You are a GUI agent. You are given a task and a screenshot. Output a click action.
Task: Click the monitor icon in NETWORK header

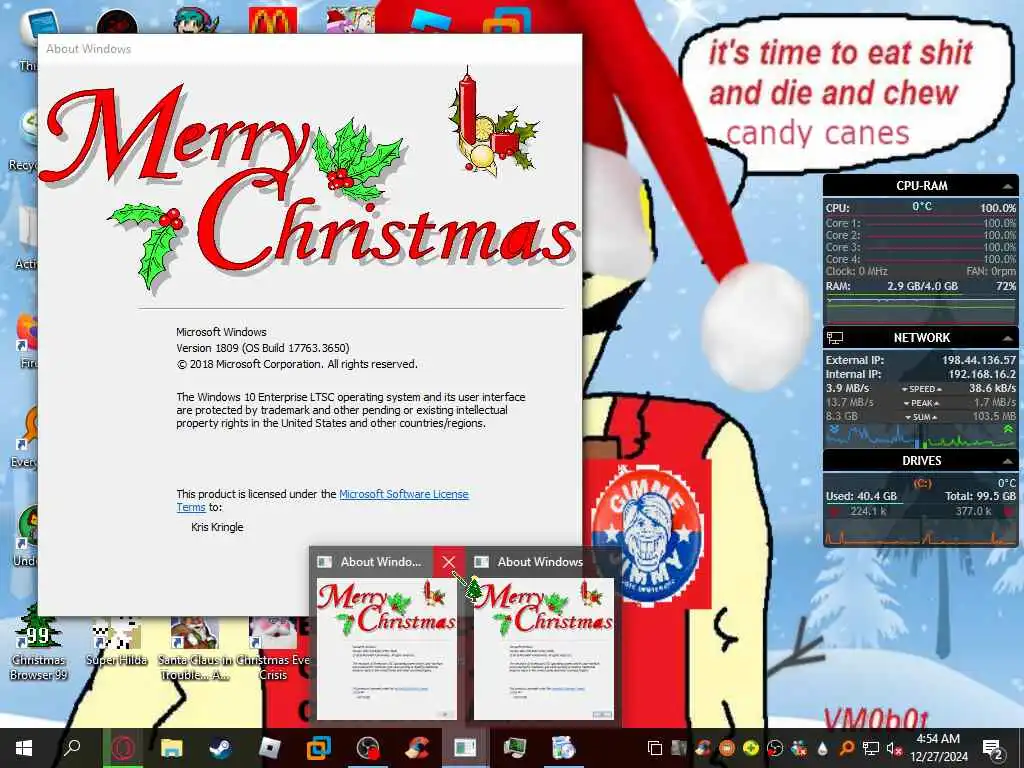click(x=835, y=338)
